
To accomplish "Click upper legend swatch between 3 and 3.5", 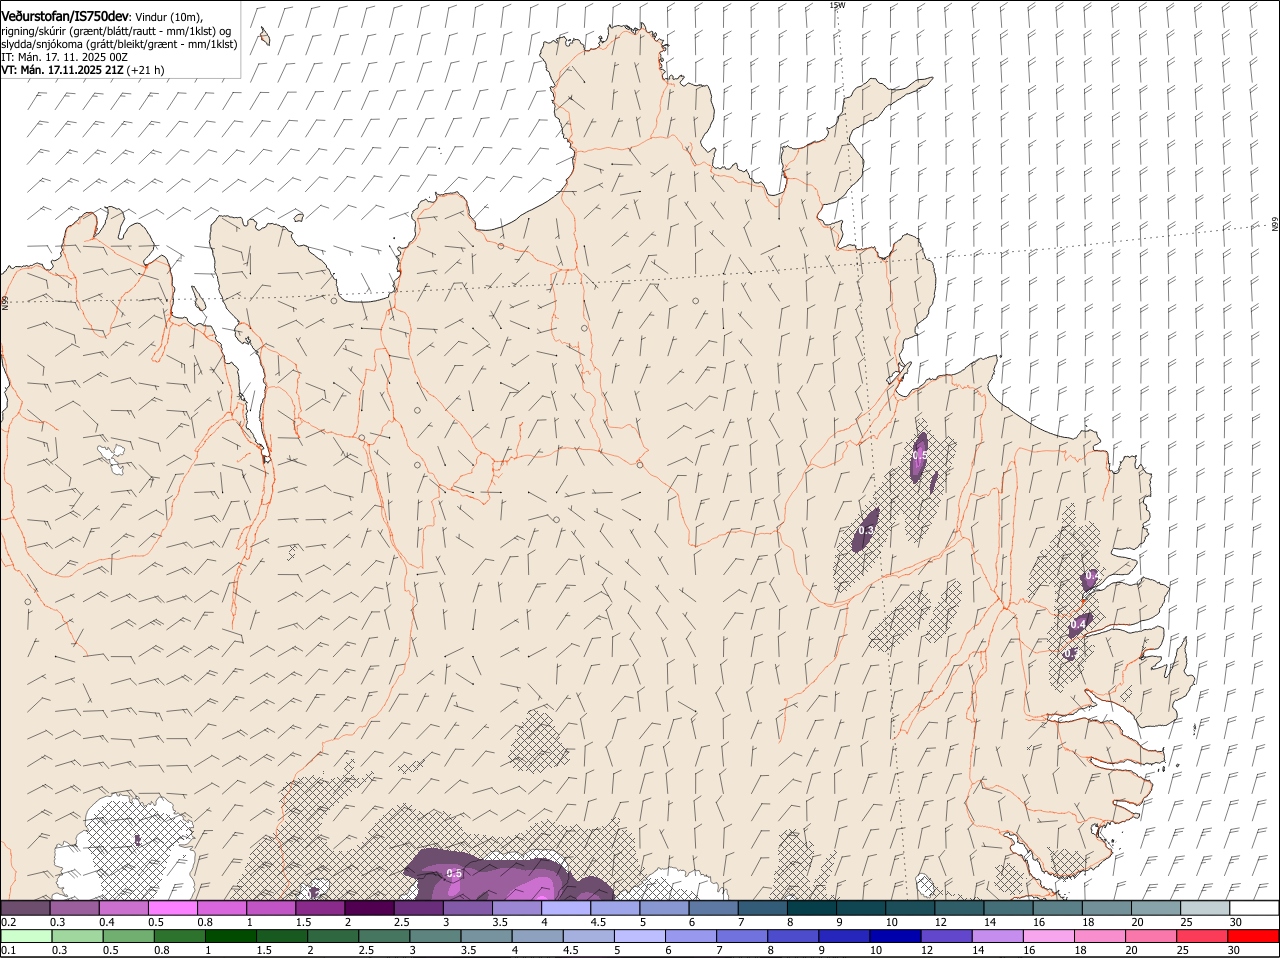I will (x=467, y=908).
